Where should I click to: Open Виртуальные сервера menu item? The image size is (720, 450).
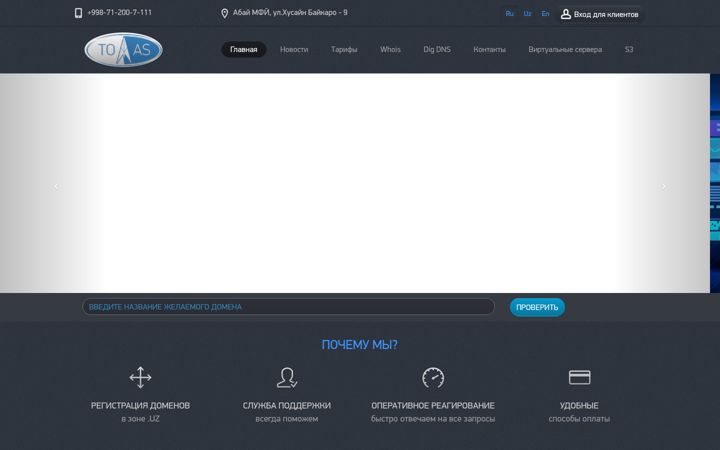pos(565,50)
